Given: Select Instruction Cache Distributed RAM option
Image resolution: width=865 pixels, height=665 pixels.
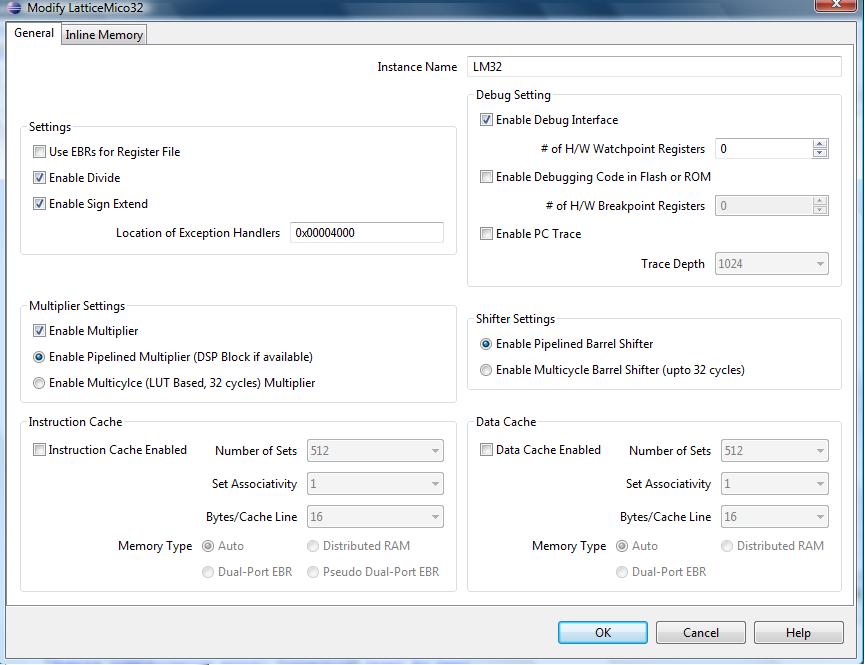Looking at the screenshot, I should 313,546.
